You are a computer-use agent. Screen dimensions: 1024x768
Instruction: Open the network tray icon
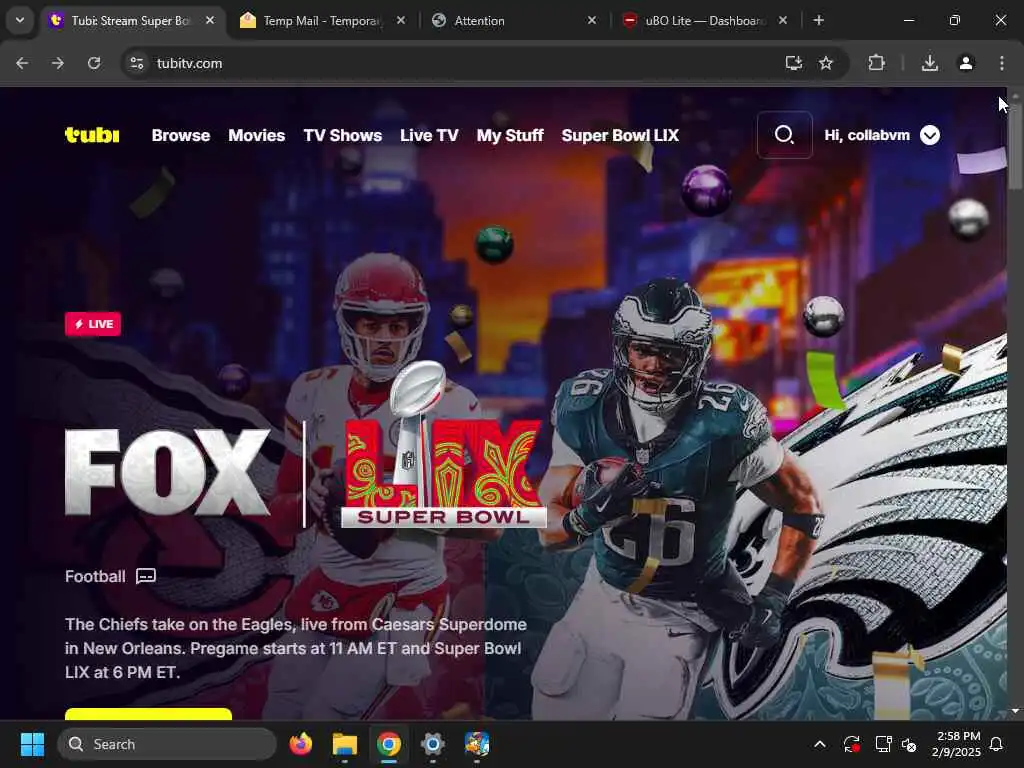pyautogui.click(x=883, y=744)
